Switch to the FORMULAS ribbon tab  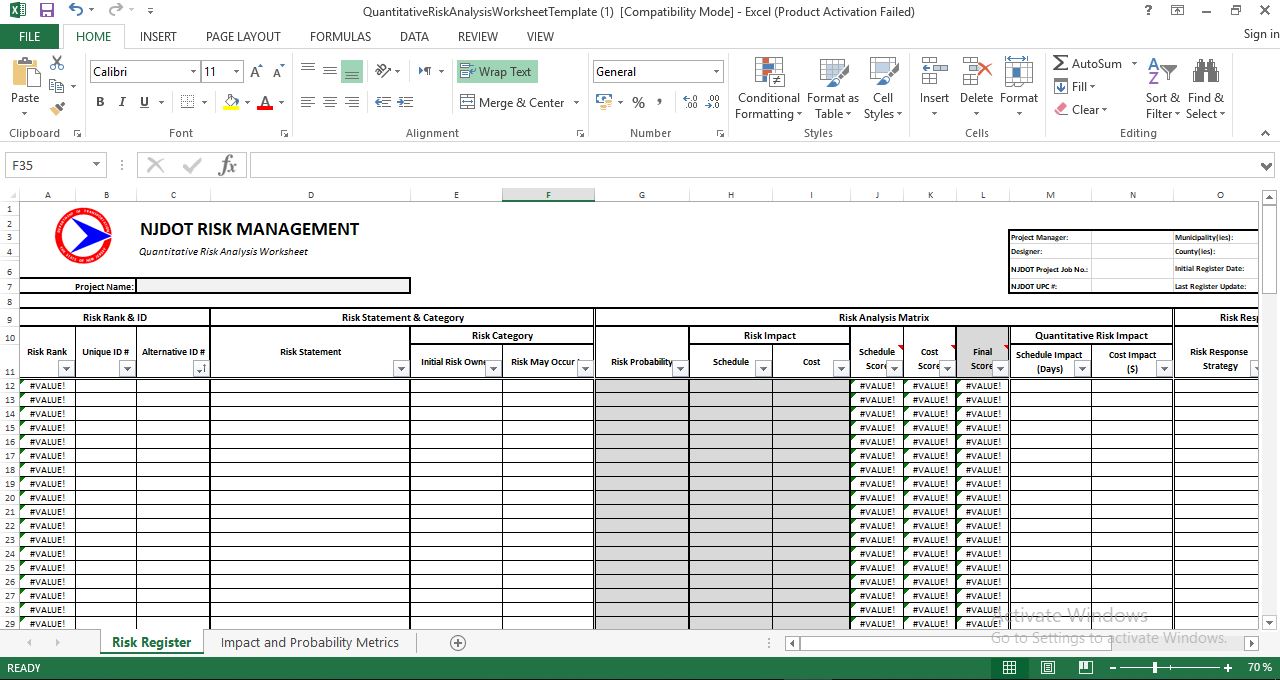tap(340, 36)
